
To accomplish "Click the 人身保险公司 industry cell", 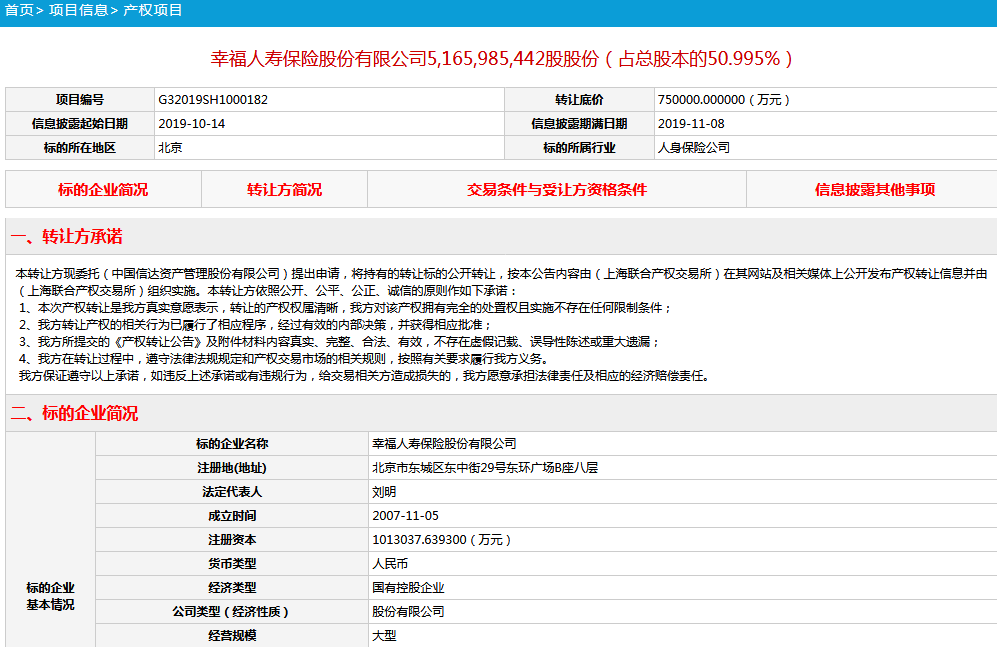I will [x=693, y=148].
